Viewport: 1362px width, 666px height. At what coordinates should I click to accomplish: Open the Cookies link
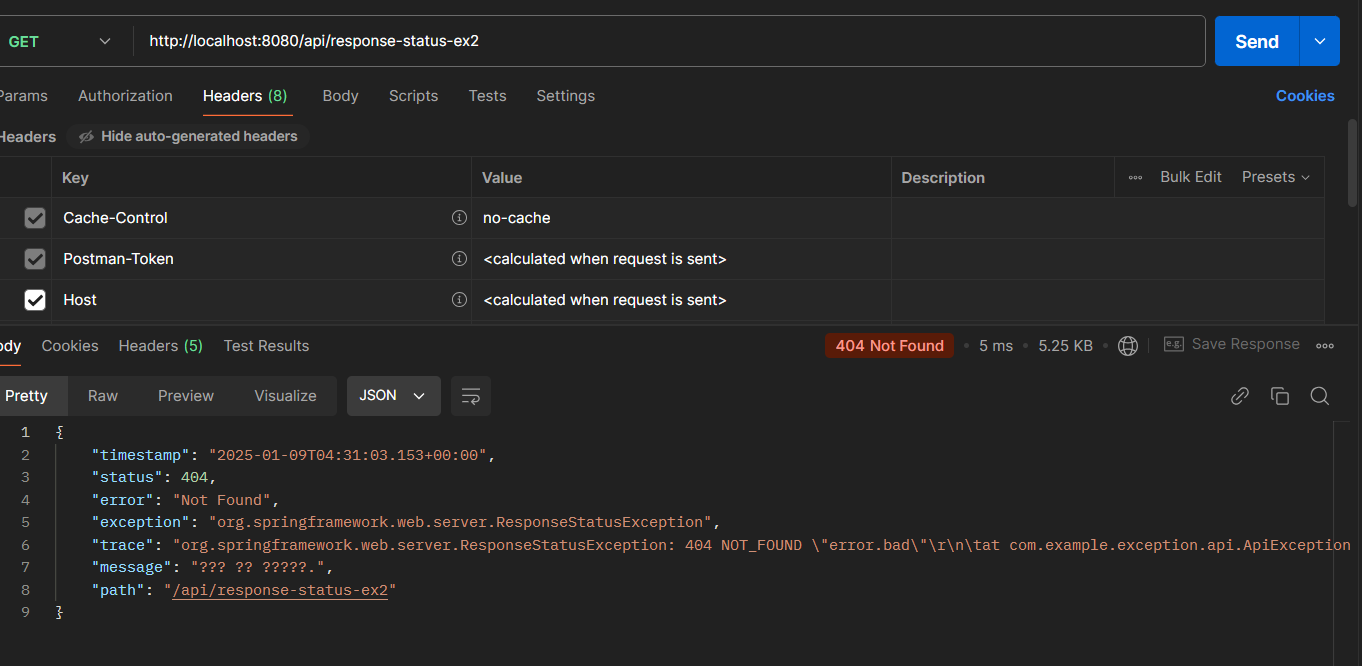[x=1305, y=96]
